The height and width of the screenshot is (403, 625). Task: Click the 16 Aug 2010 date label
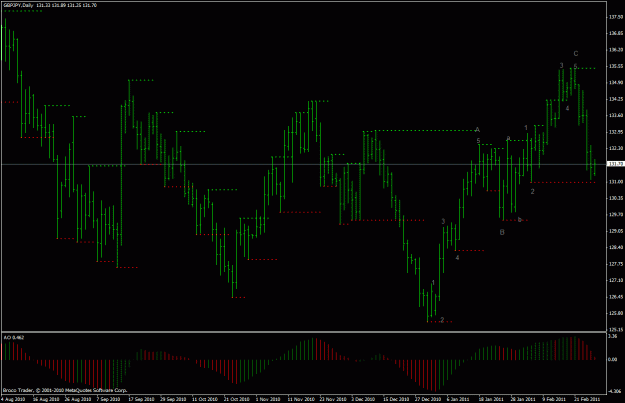click(46, 399)
